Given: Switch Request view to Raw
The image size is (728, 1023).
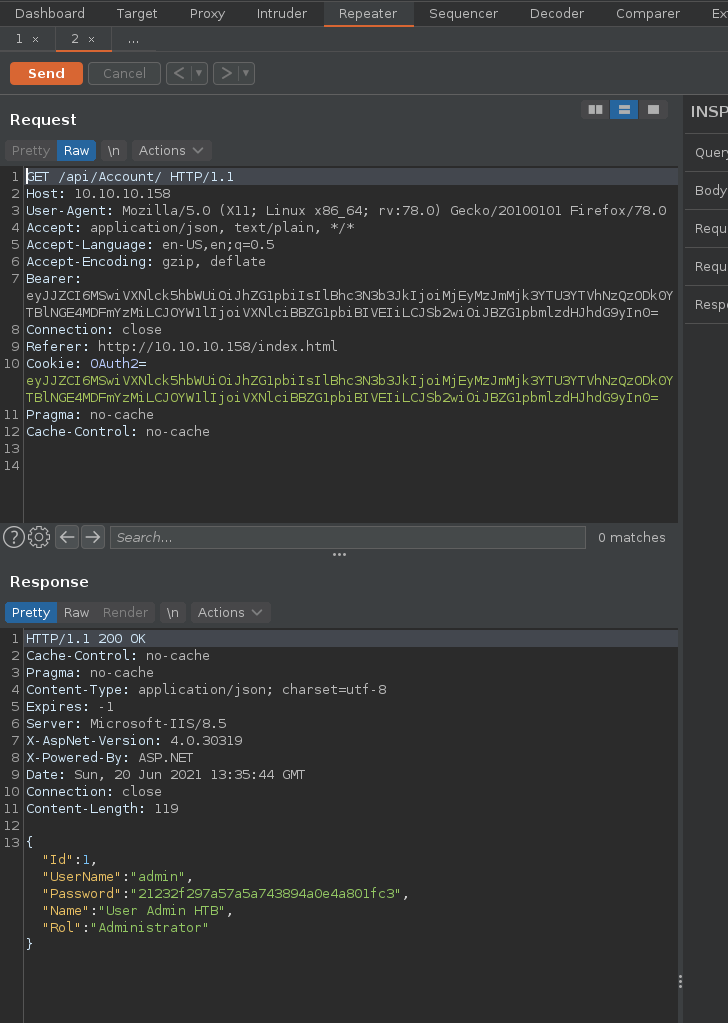Looking at the screenshot, I should point(76,151).
